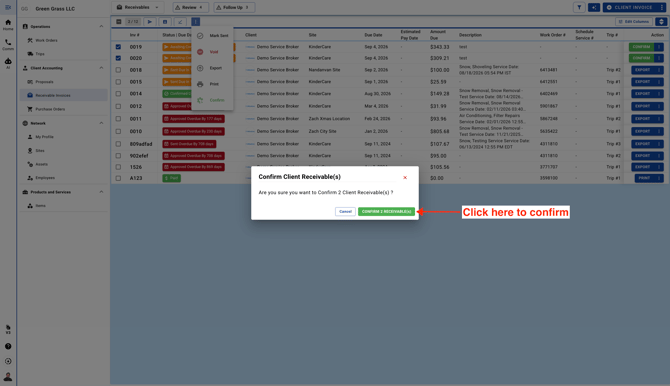Switch to the Review tab

191,7
